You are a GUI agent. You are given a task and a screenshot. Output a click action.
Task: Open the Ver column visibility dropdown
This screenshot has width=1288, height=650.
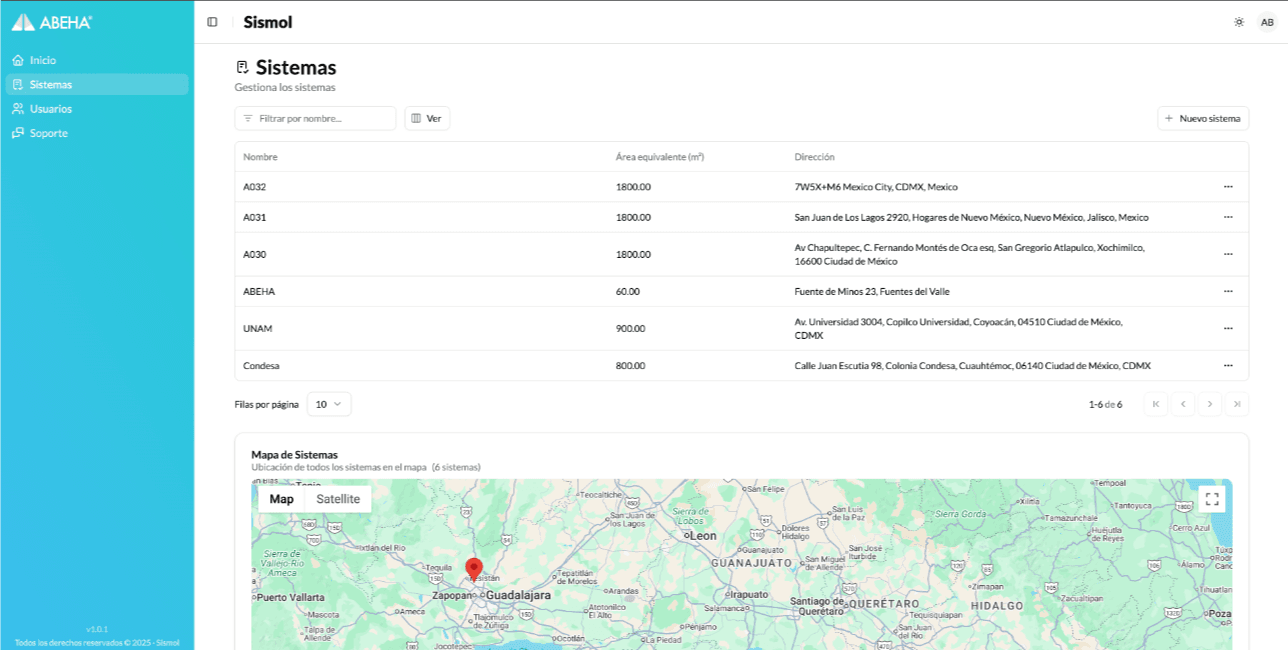pos(427,118)
